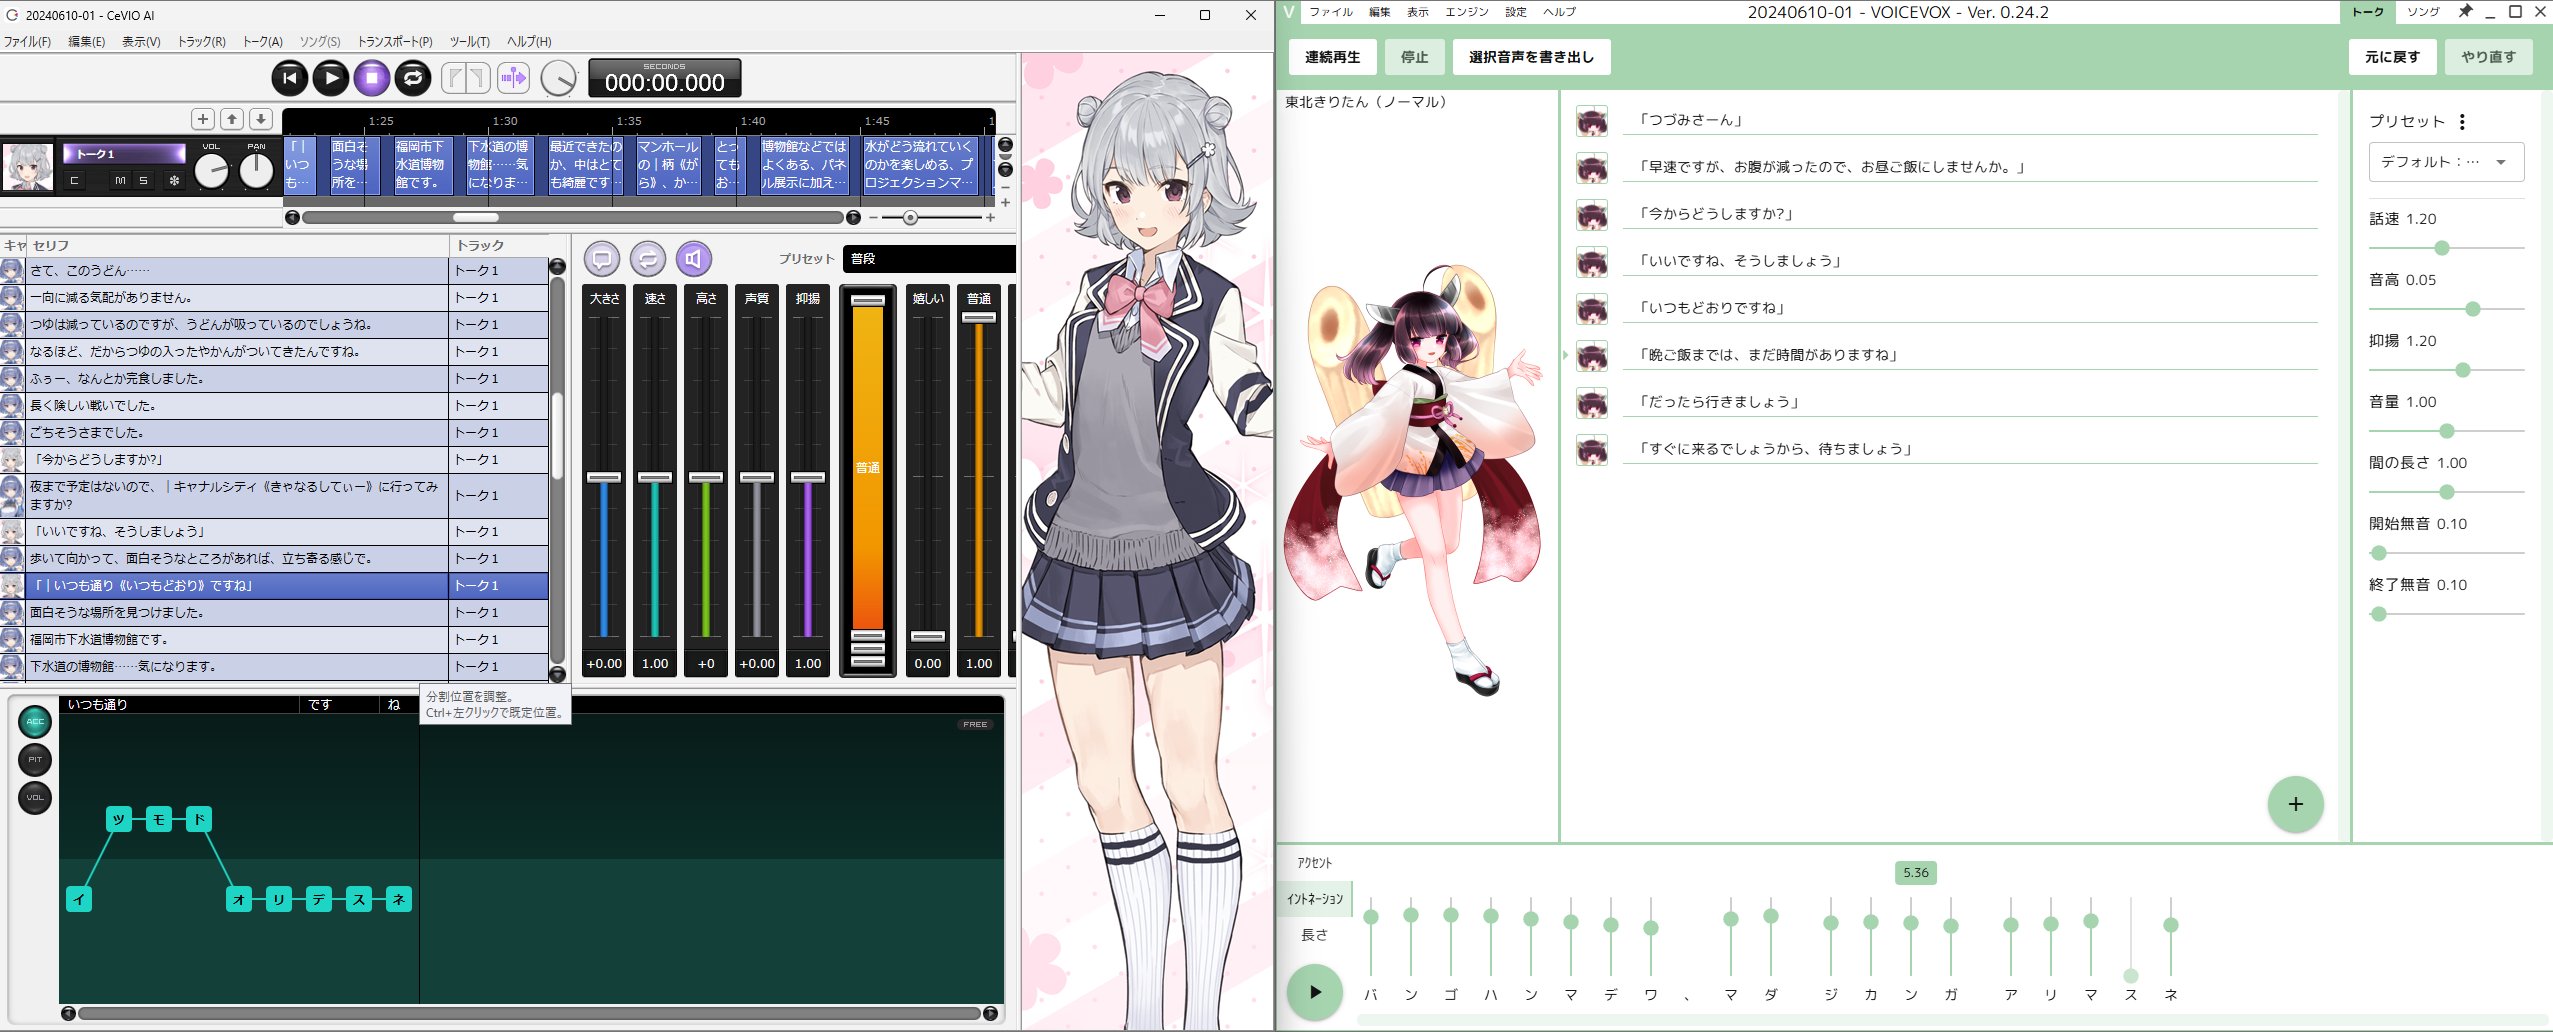This screenshot has width=2553, height=1032.
Task: Add a new track with the plus icon
Action: (203, 119)
